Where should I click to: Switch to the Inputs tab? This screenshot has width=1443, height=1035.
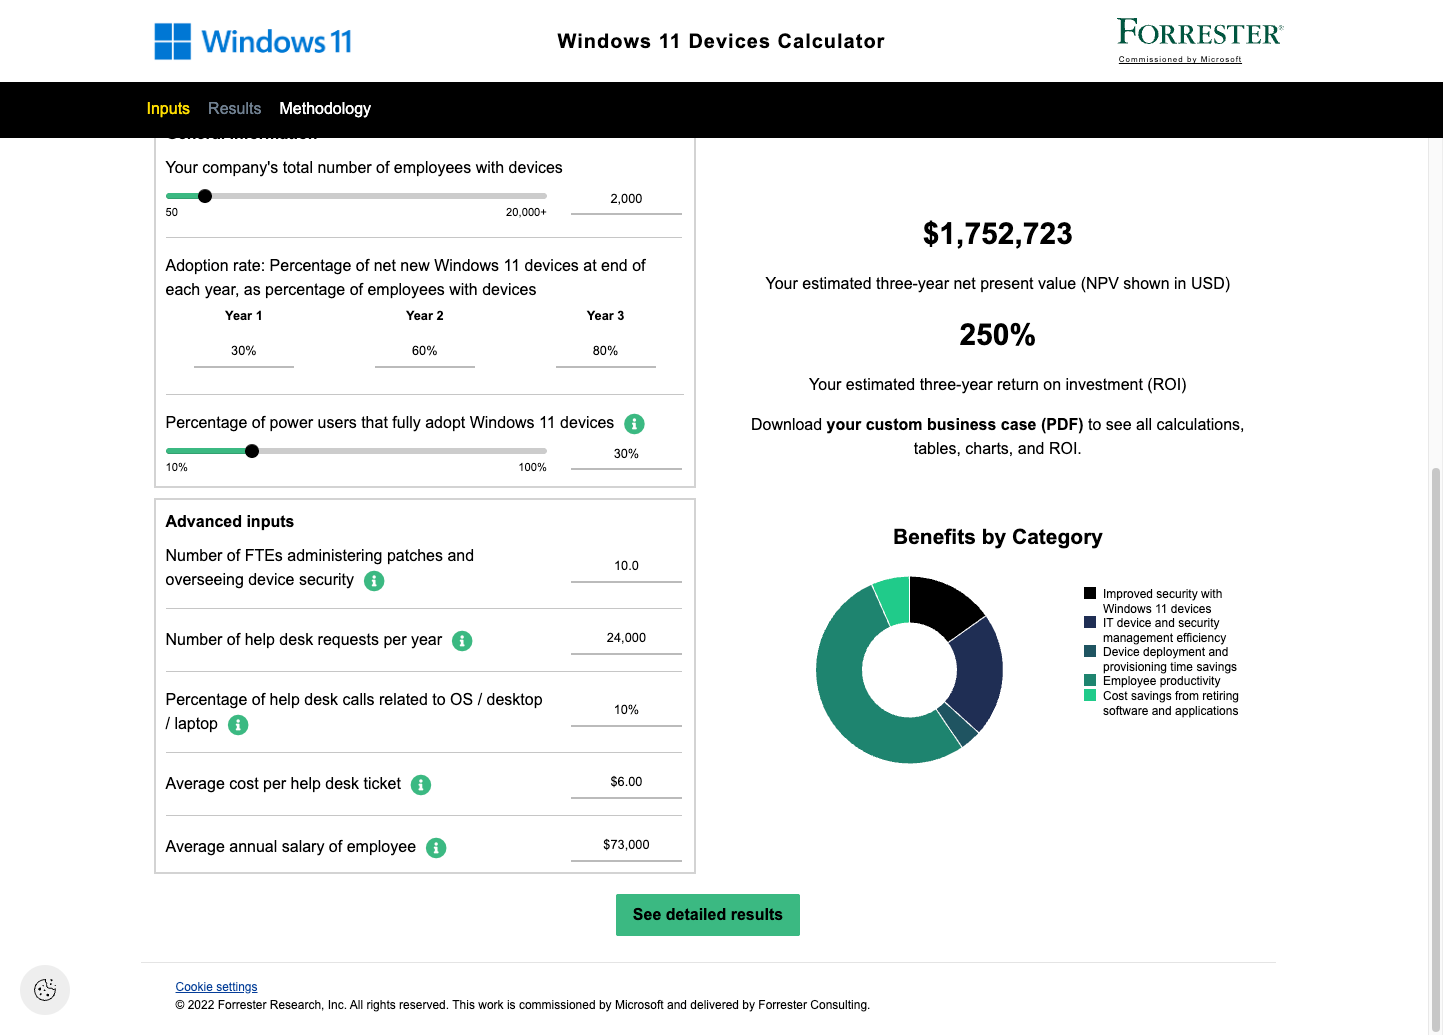click(168, 108)
